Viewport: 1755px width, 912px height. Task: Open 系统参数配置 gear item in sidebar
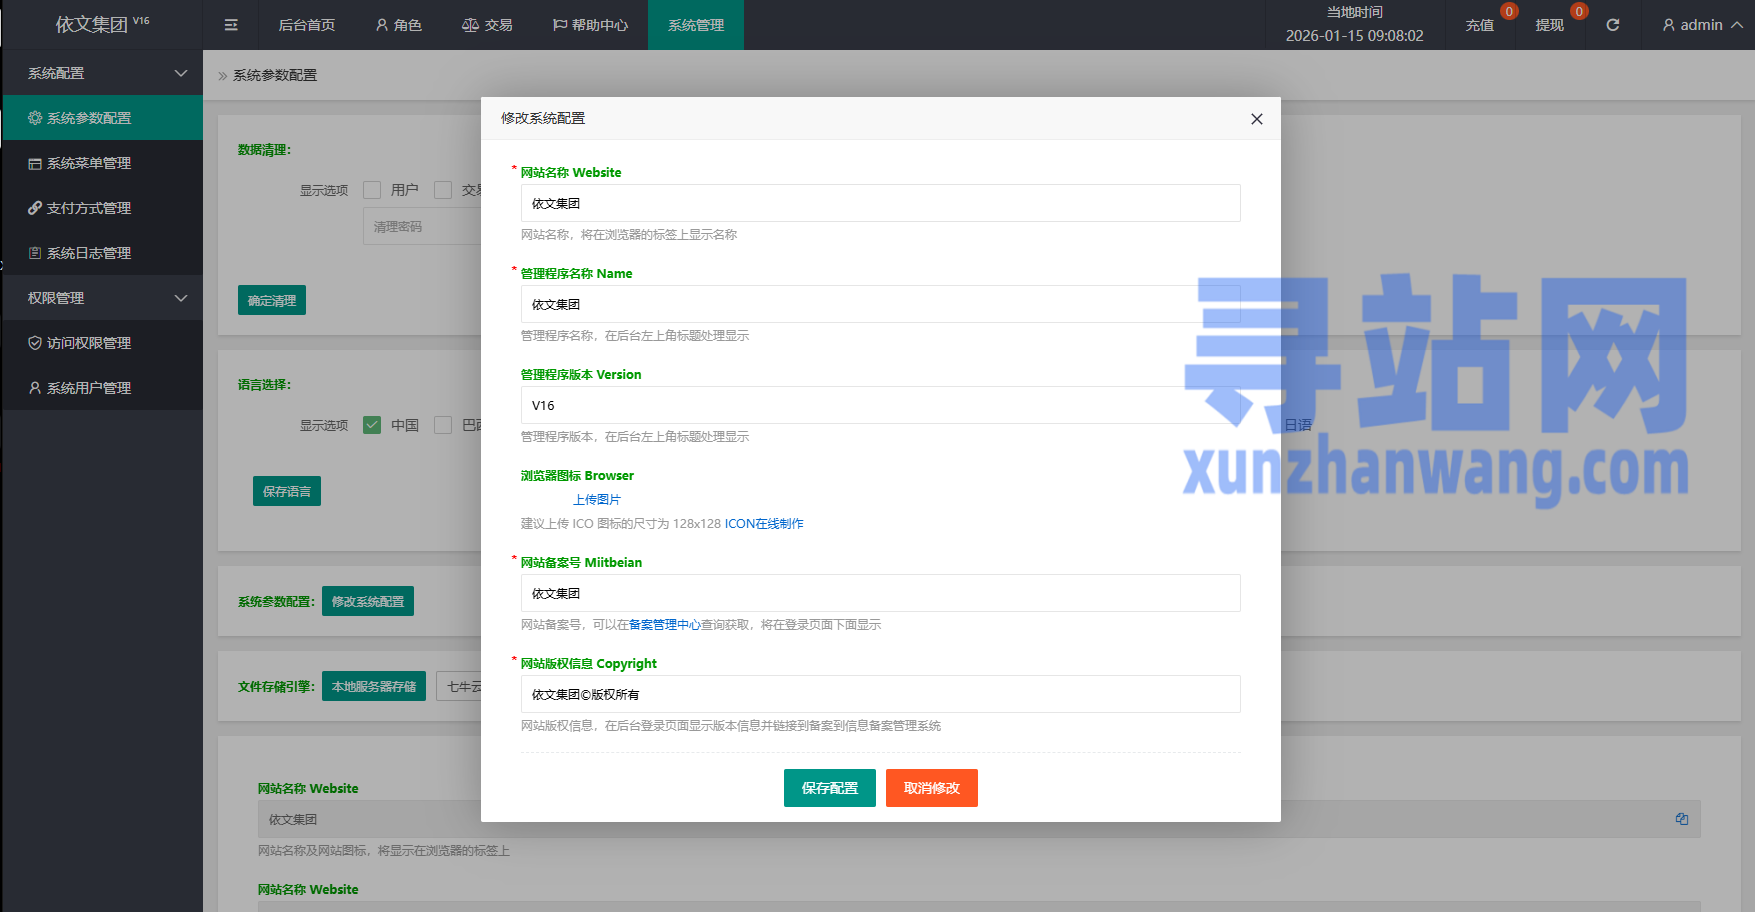click(x=89, y=118)
